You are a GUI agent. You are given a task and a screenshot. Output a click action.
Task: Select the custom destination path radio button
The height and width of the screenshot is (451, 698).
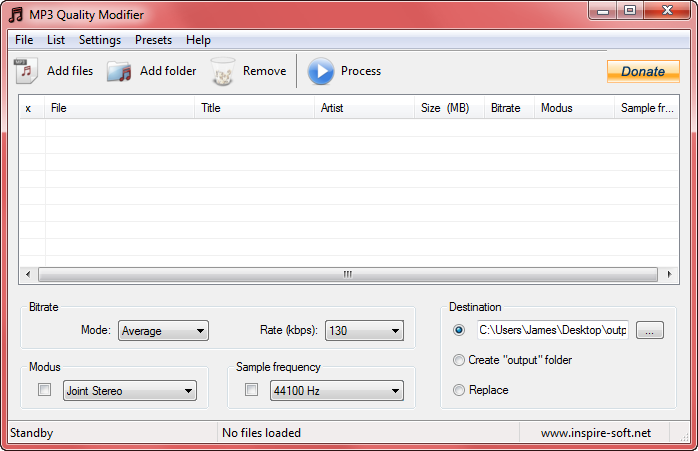(459, 330)
